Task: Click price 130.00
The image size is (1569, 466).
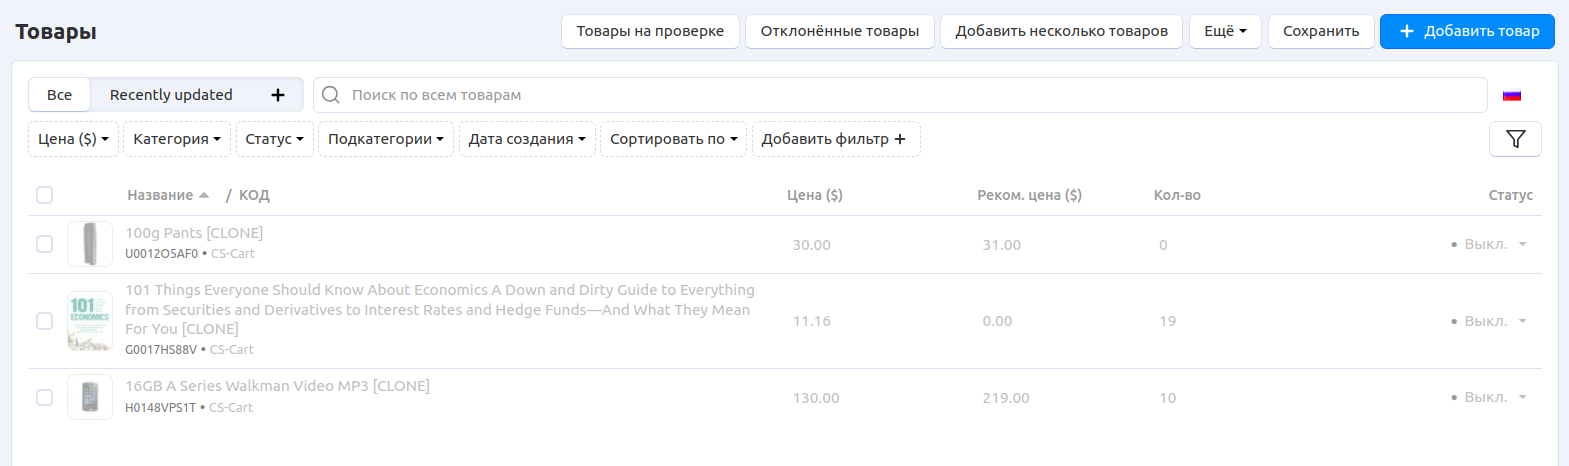Action: pos(816,398)
